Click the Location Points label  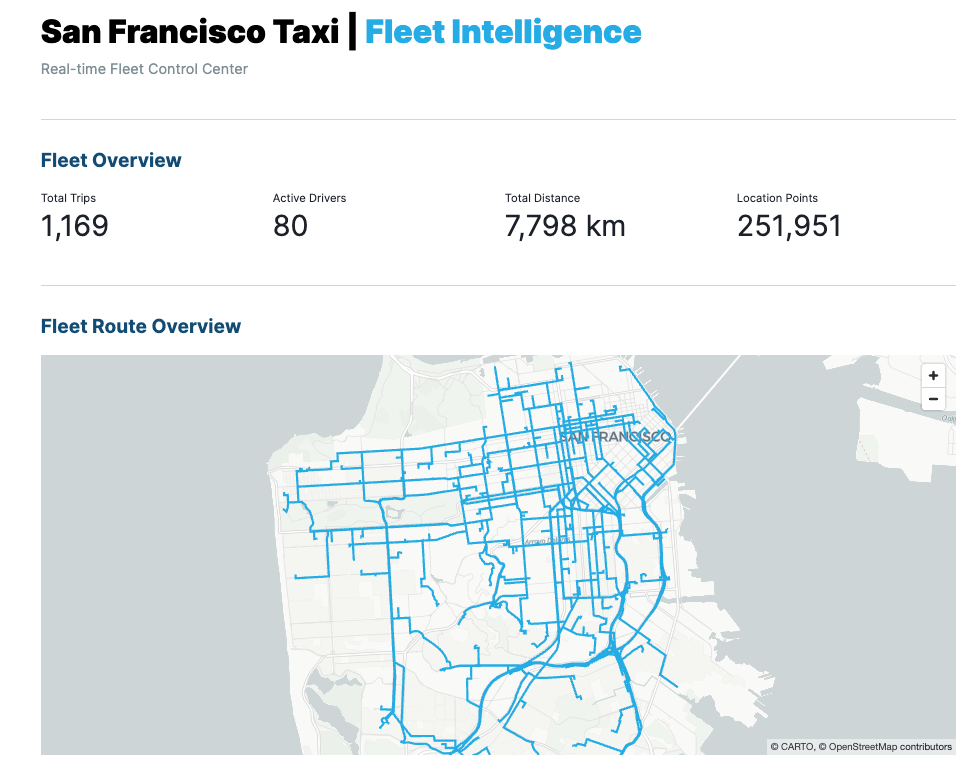(x=777, y=198)
